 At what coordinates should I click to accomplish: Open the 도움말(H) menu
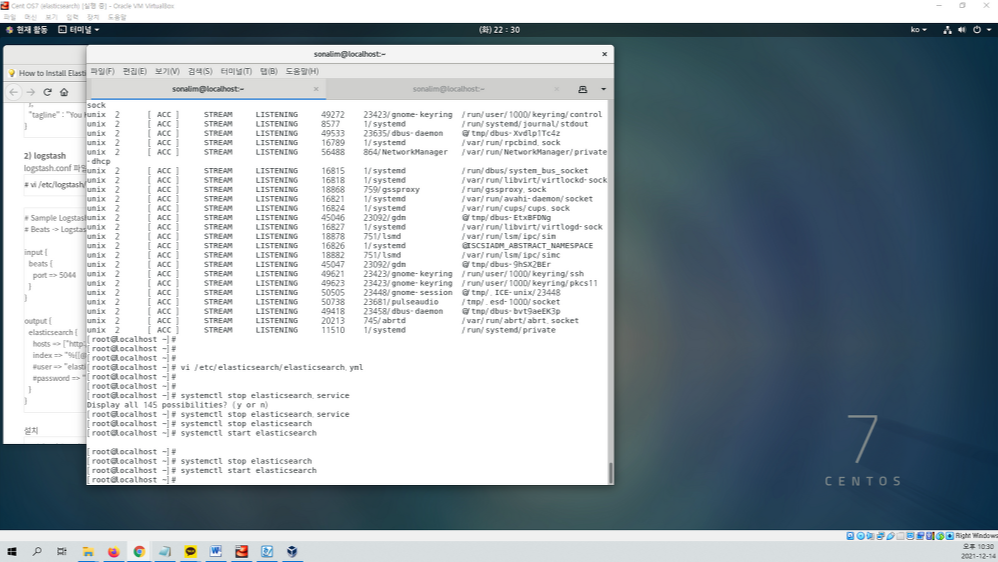[302, 71]
